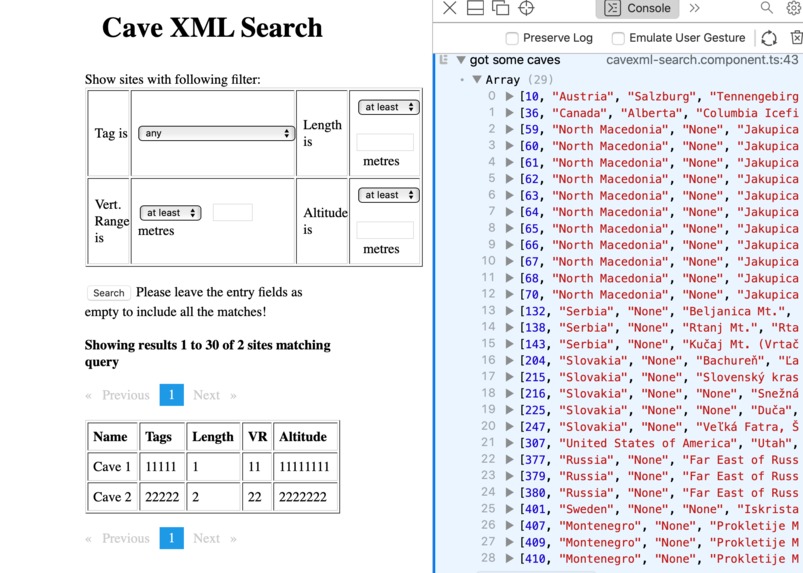Click the 'Cave XML Search' heading
The width and height of the screenshot is (803, 573).
[212, 28]
